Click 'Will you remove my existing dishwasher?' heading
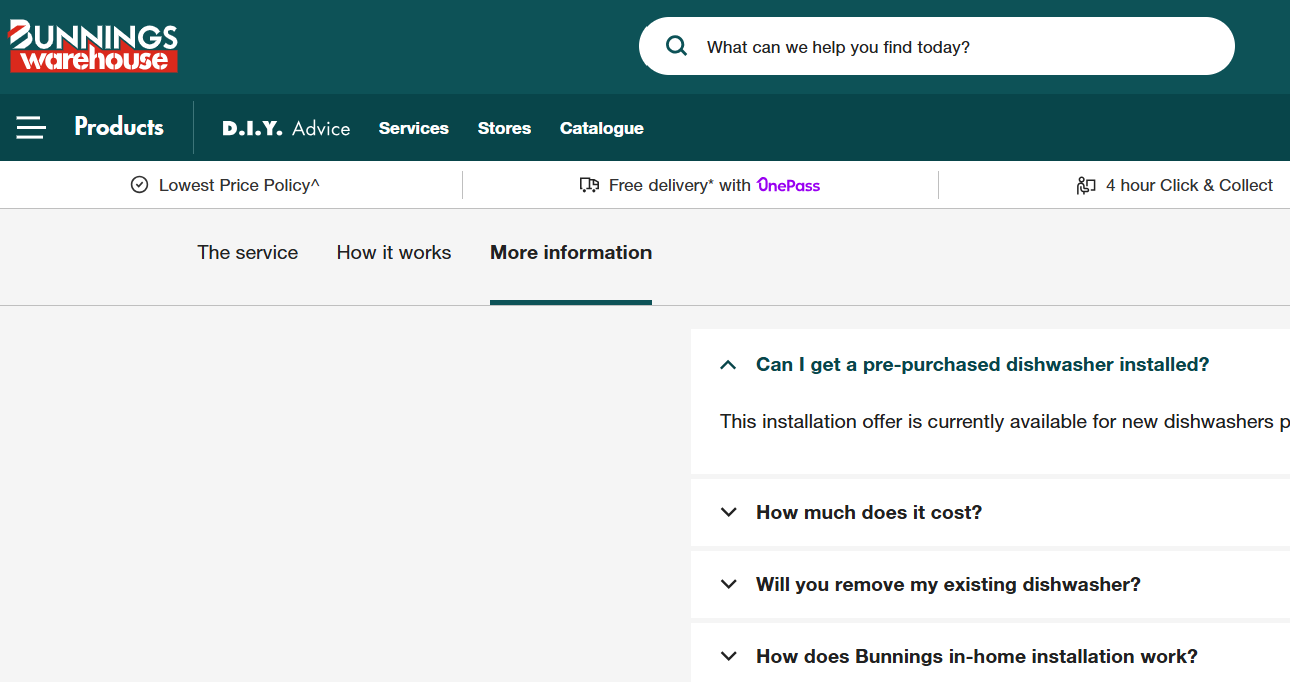This screenshot has width=1290, height=682. (948, 584)
